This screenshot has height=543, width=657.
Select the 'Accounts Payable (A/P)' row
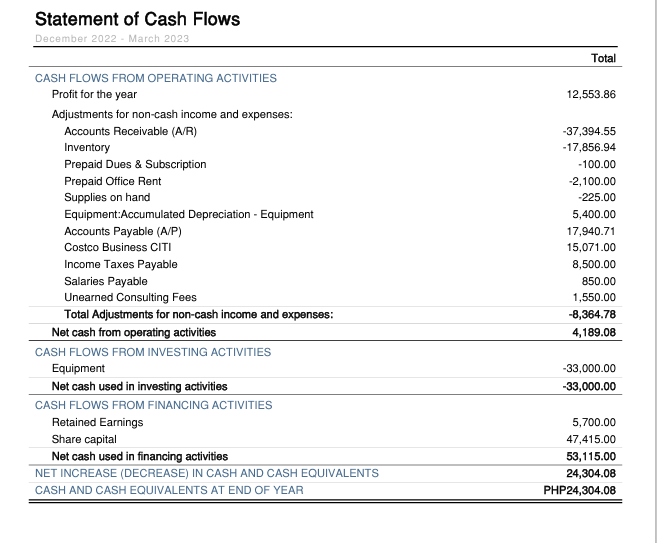[x=123, y=231]
